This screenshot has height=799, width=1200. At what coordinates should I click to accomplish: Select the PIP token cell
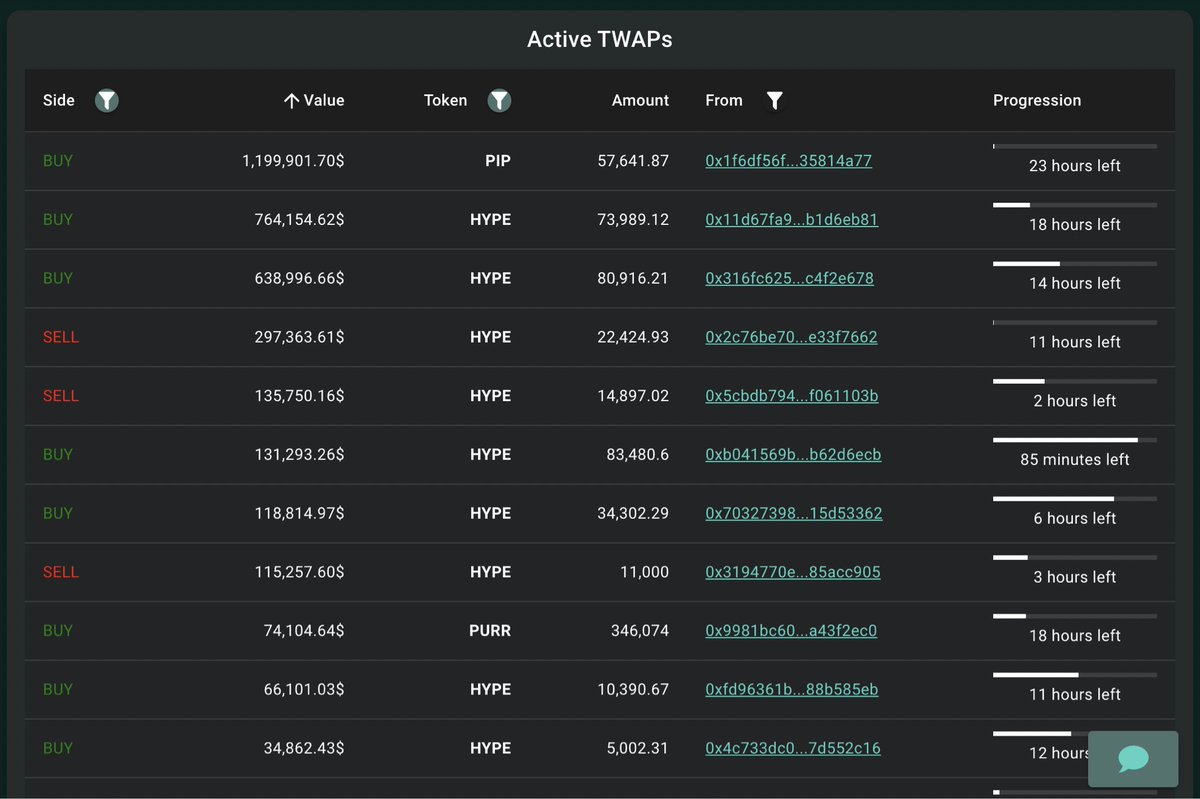pos(498,160)
